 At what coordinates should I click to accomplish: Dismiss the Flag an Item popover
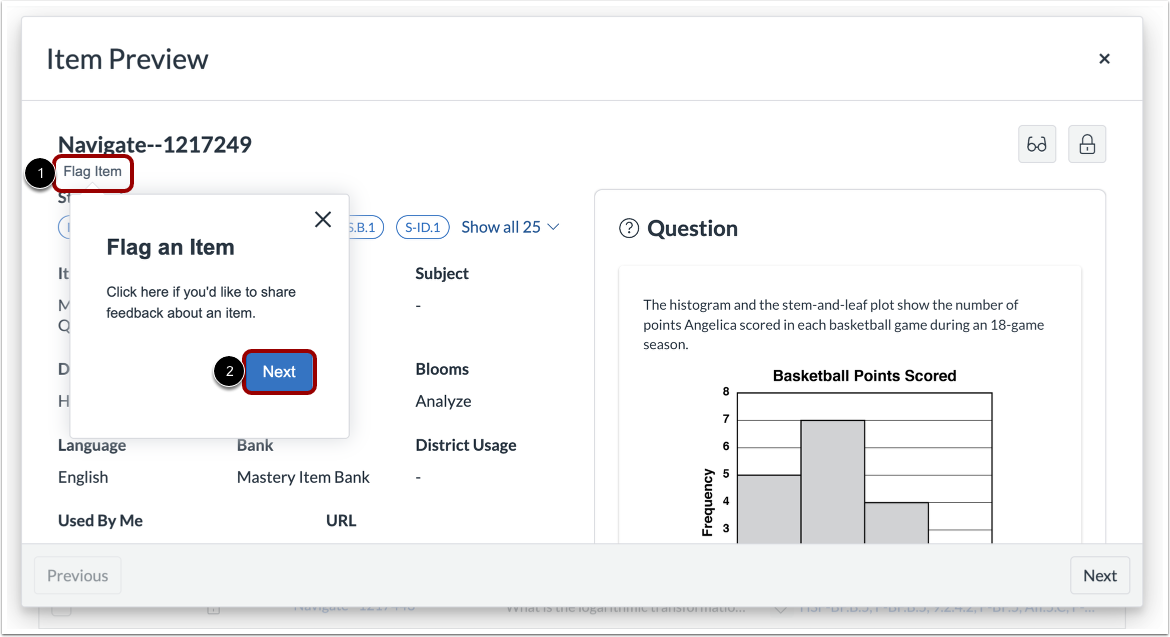(322, 220)
